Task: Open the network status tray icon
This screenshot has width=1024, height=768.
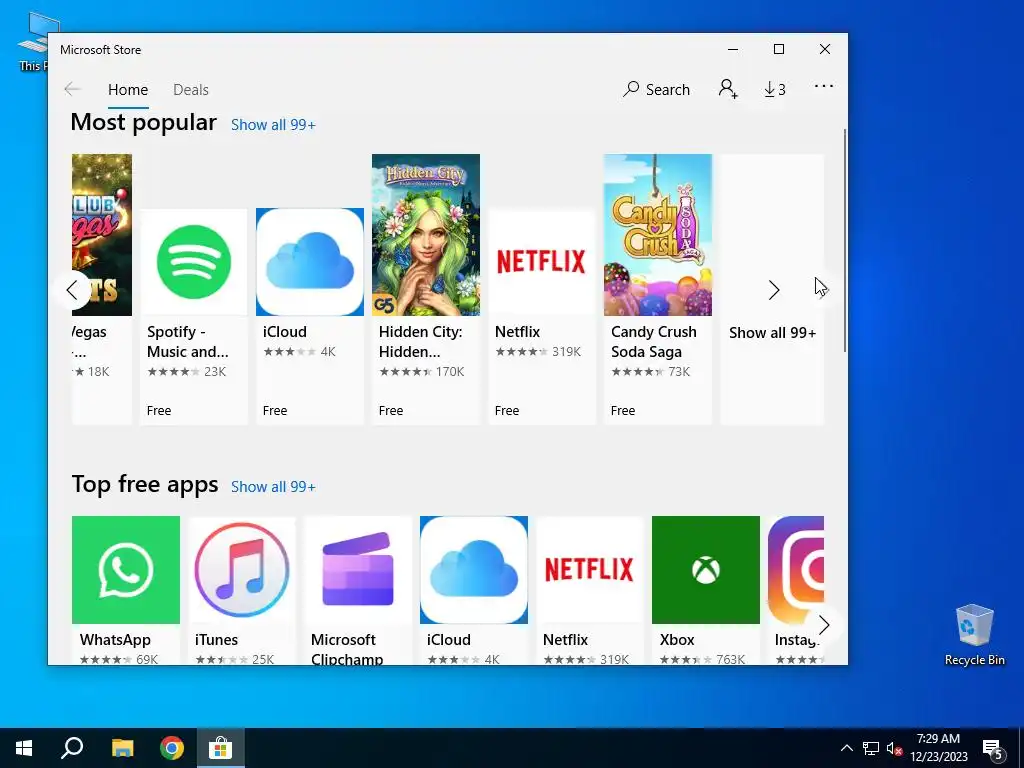Action: tap(871, 748)
